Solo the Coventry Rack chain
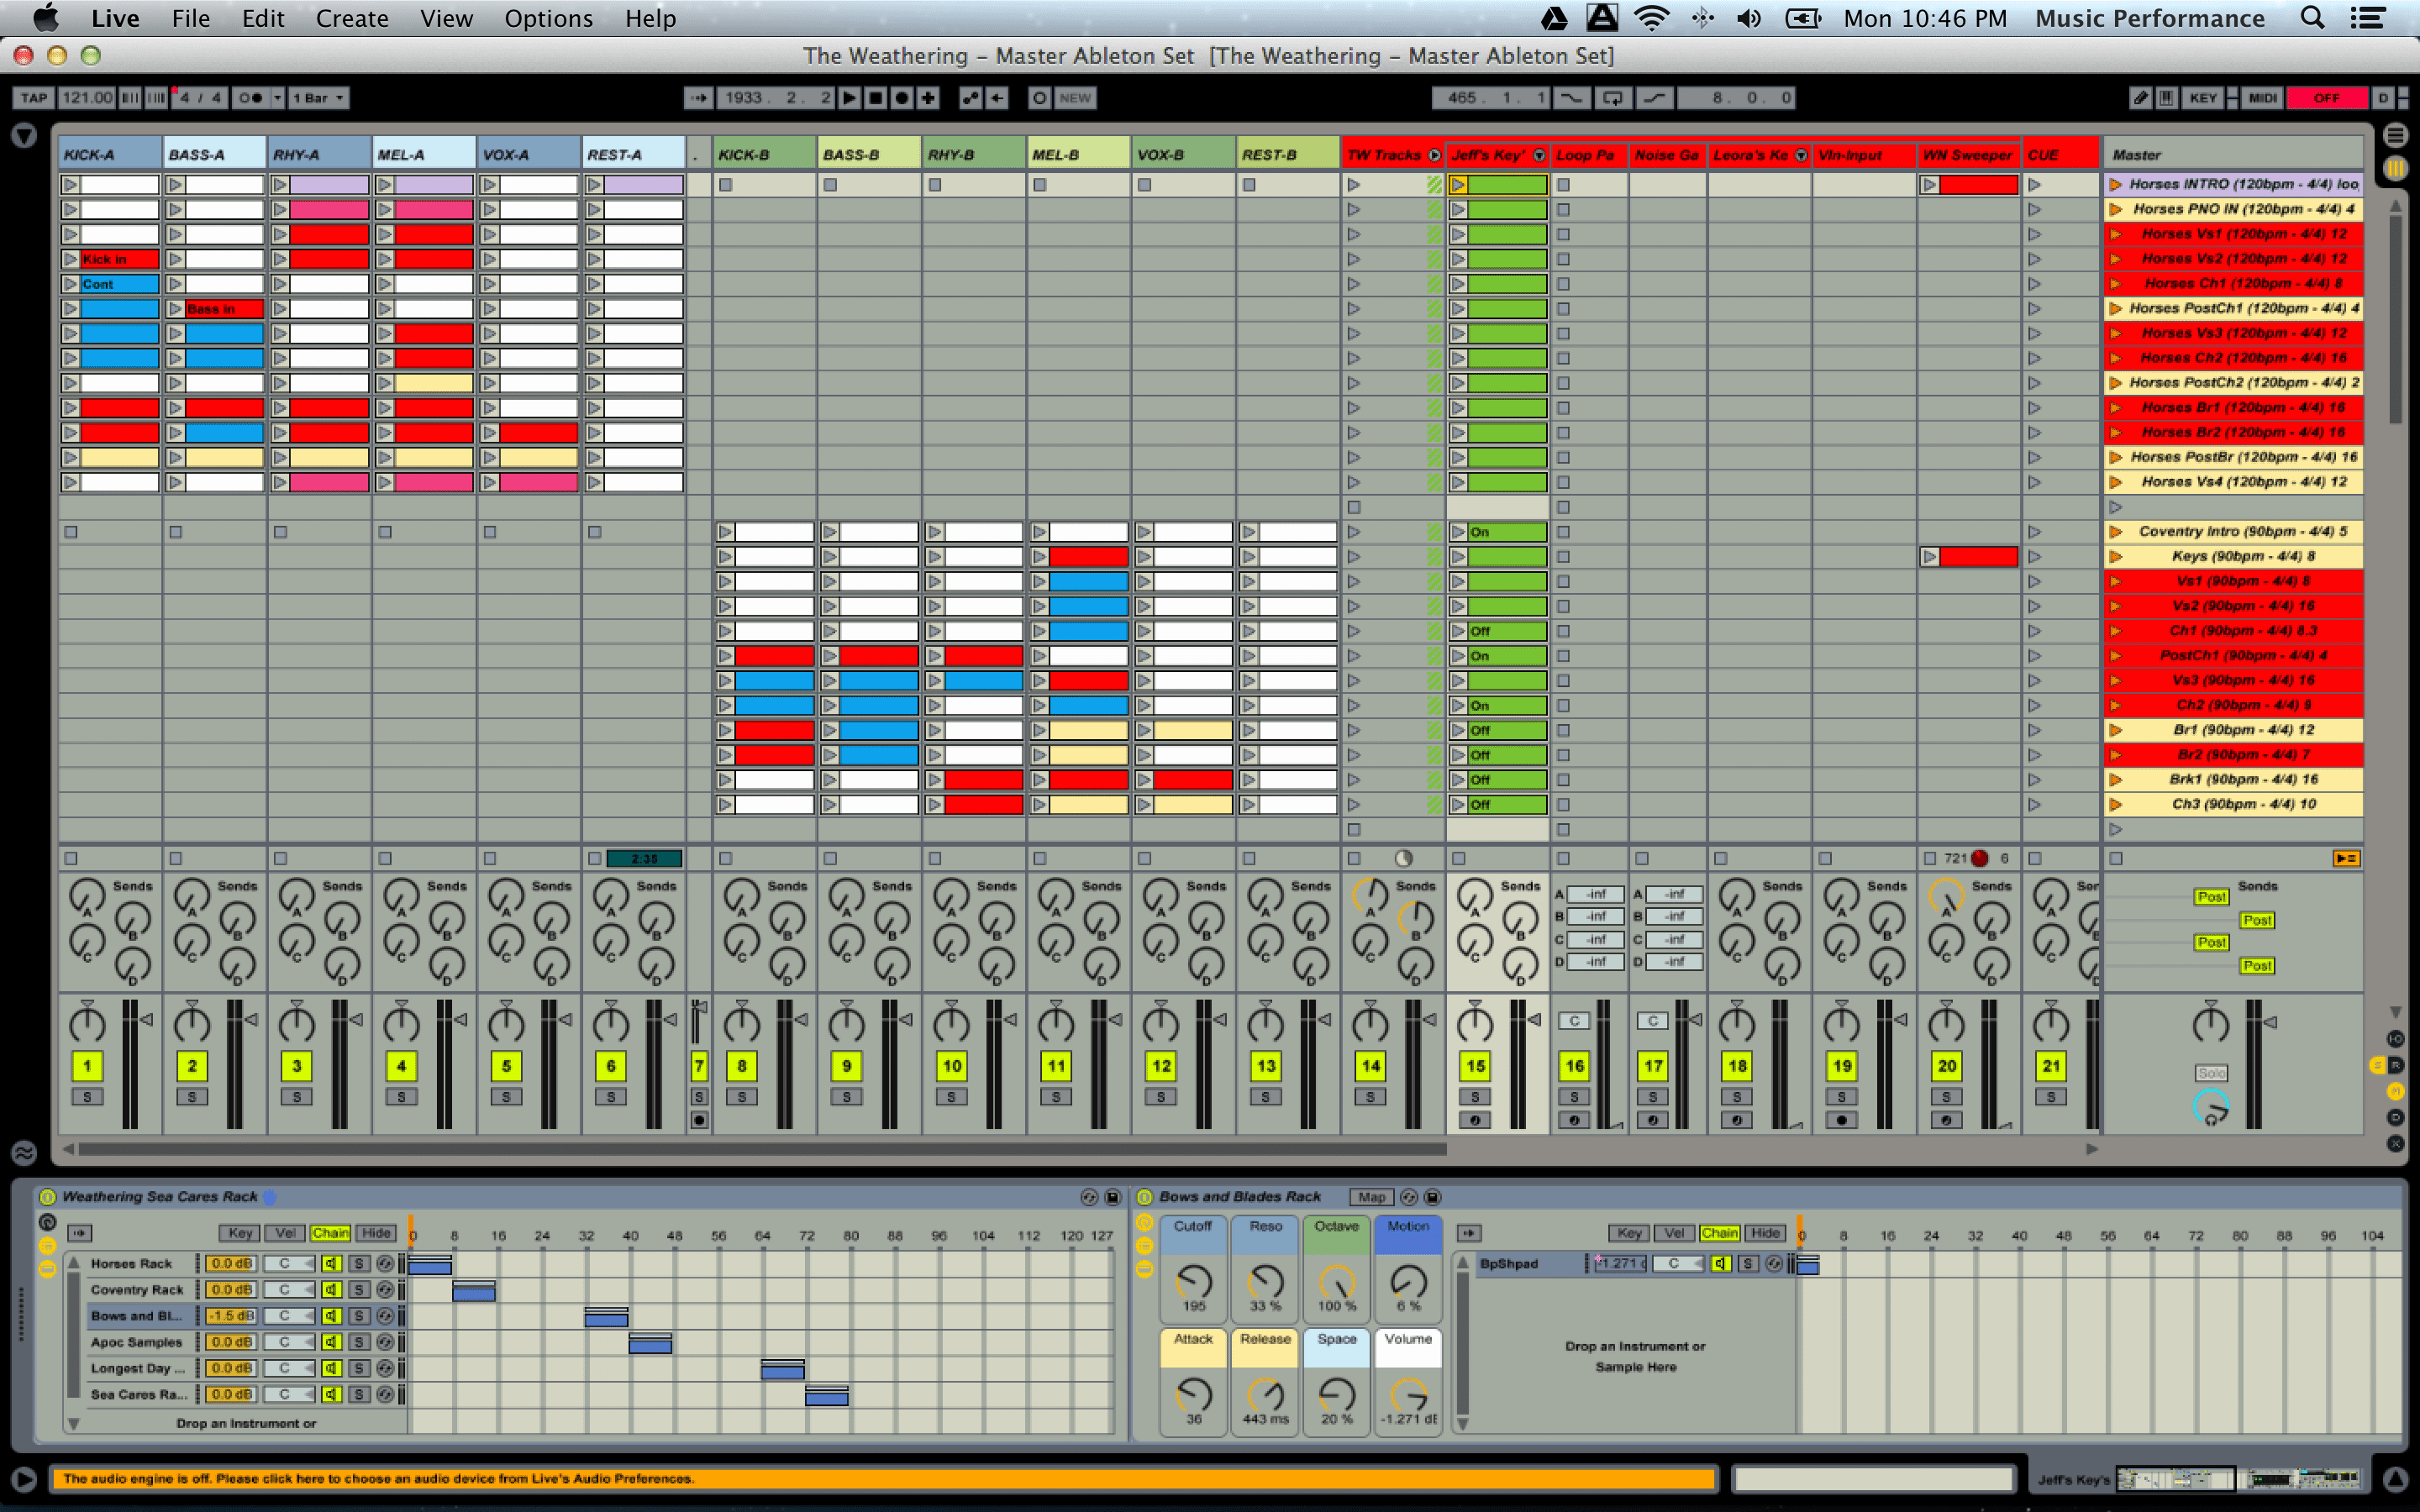 pos(359,1290)
